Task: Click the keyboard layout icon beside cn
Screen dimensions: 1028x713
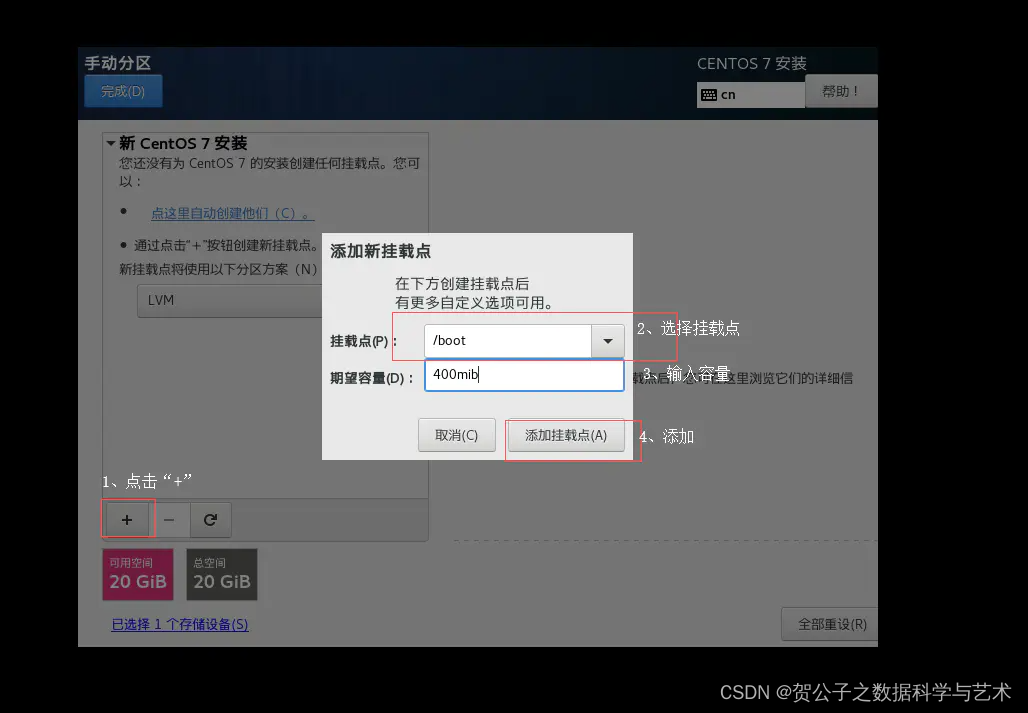Action: click(709, 95)
